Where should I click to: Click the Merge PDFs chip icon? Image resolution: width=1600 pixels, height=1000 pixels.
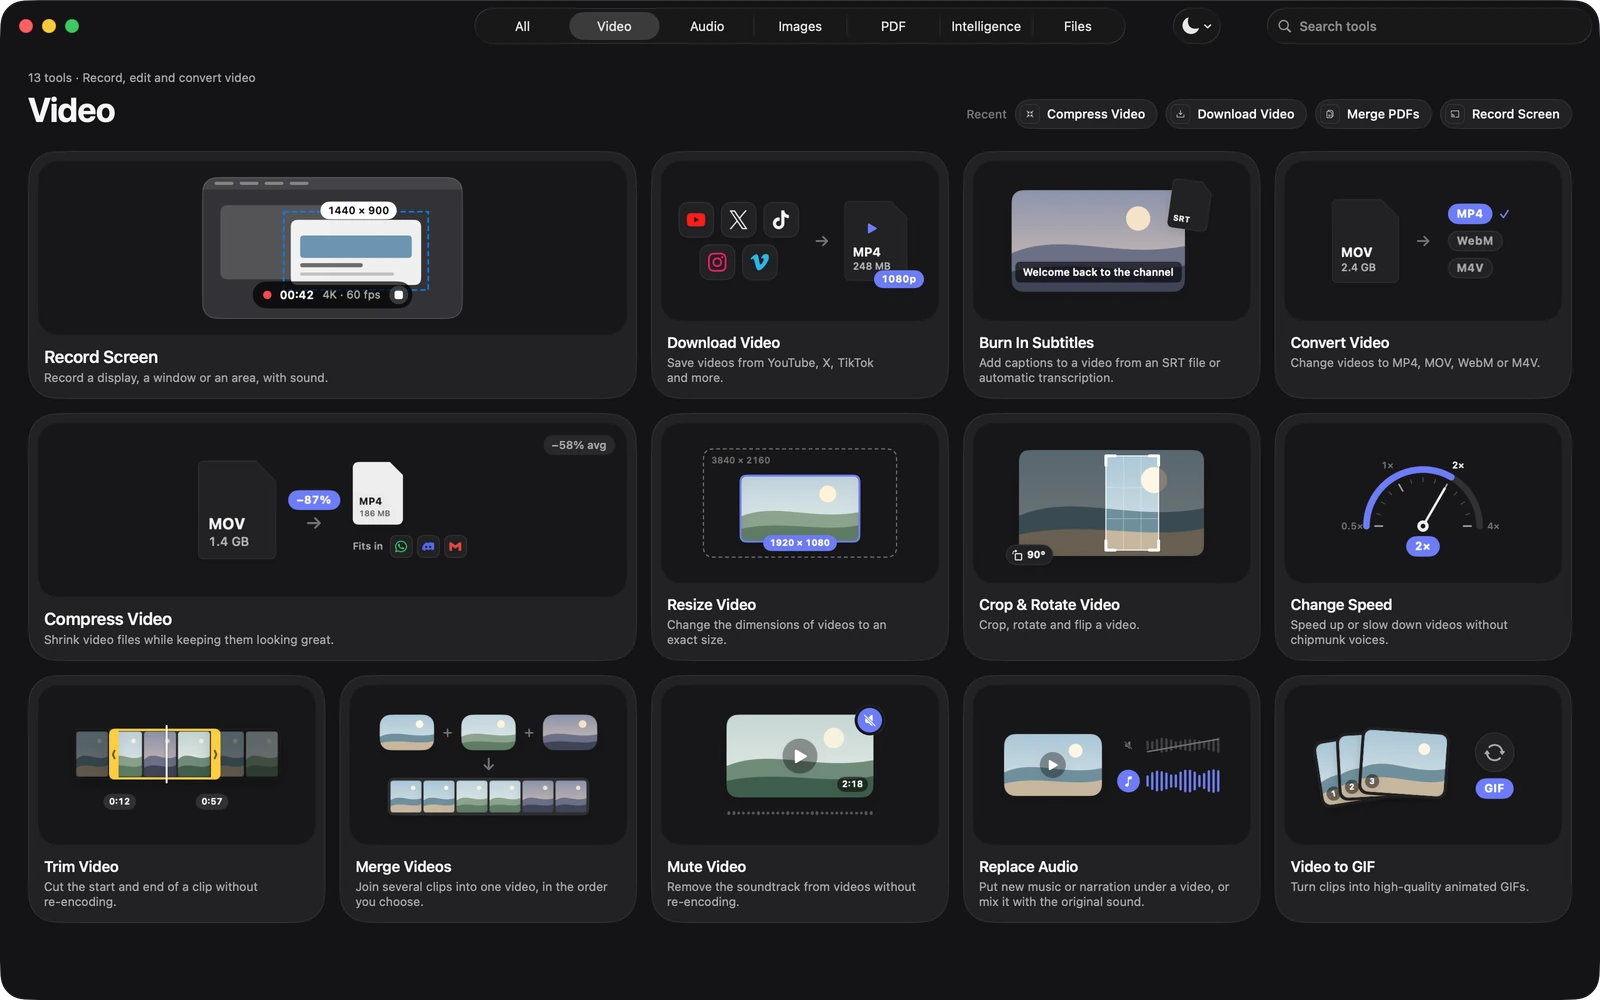point(1330,114)
